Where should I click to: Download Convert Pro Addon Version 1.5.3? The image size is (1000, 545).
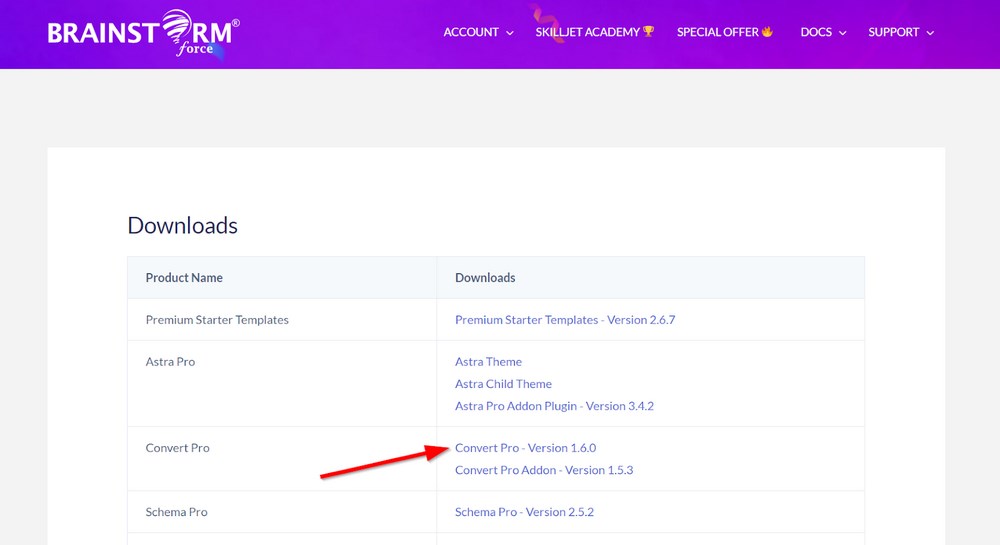(x=544, y=470)
